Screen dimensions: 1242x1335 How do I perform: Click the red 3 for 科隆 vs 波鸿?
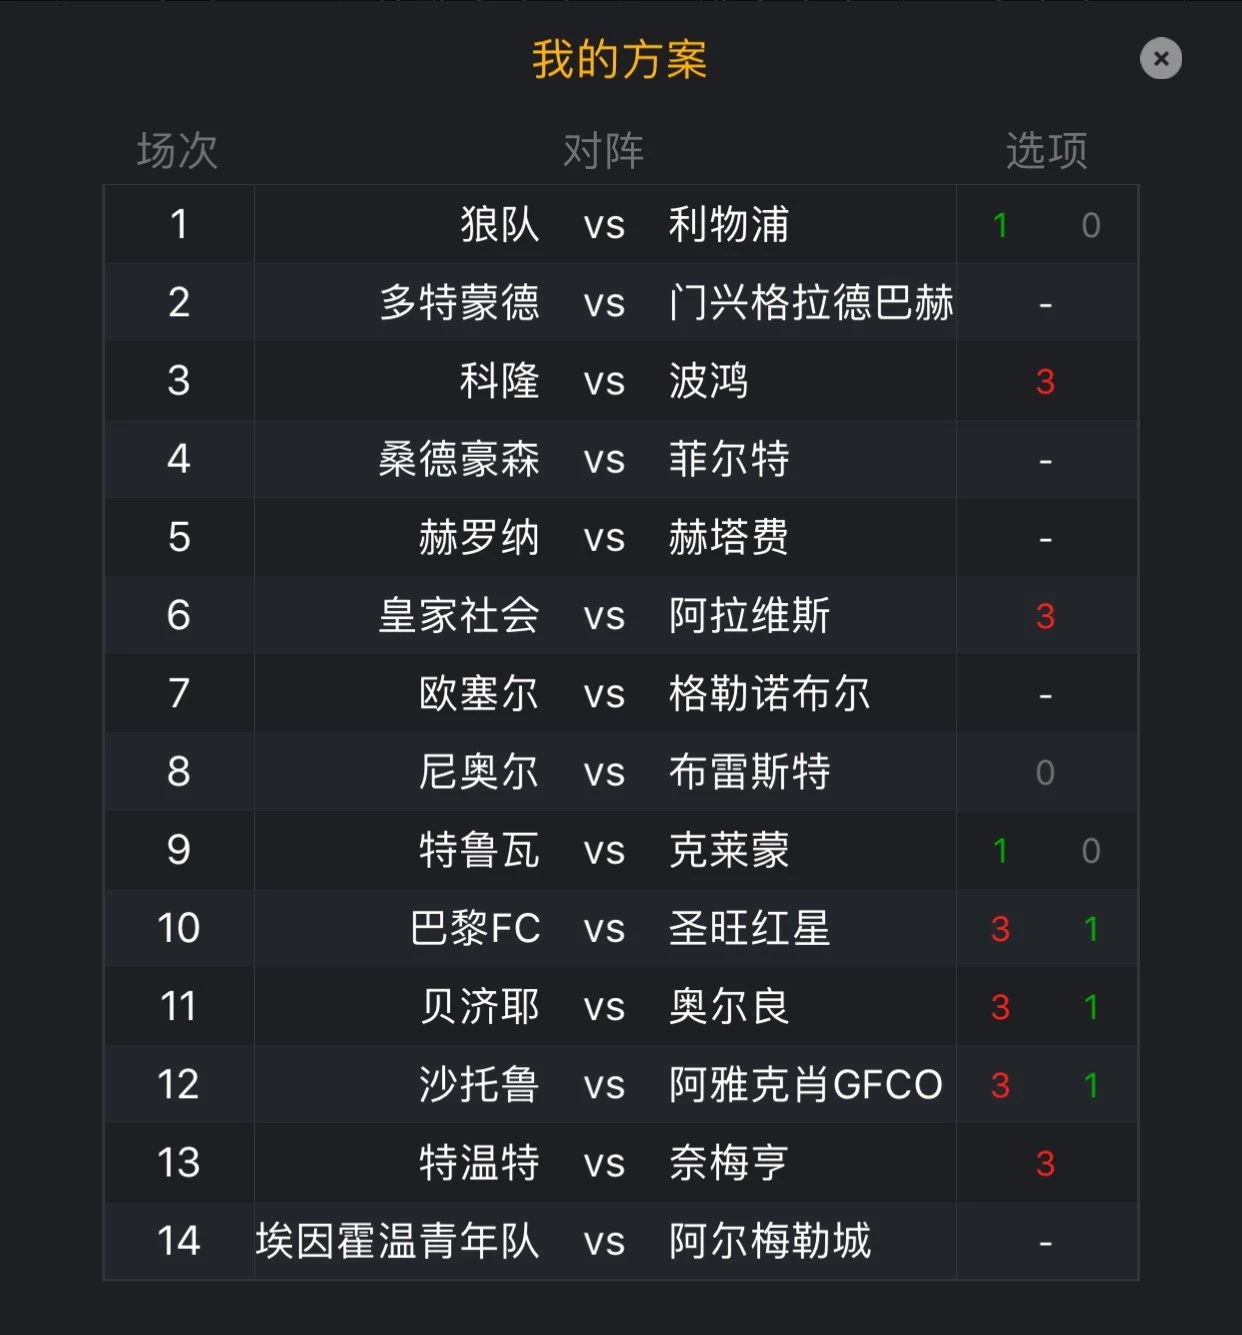click(1045, 381)
